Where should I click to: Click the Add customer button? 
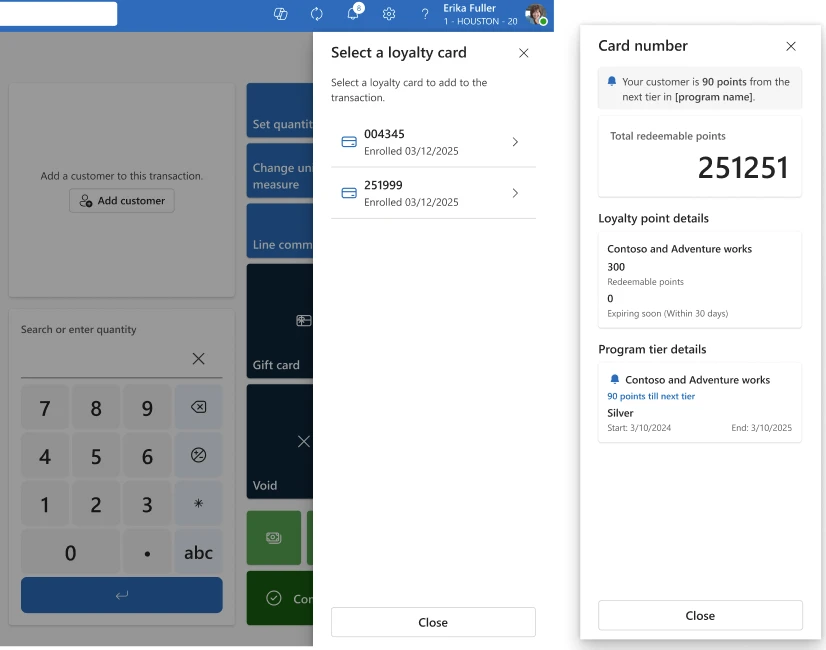tap(121, 200)
